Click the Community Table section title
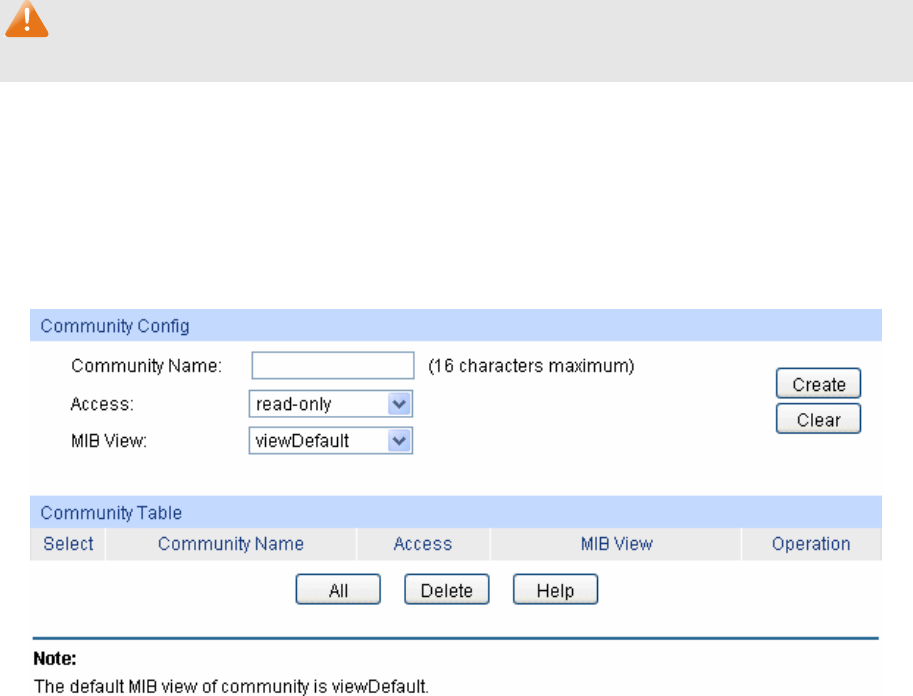This screenshot has height=696, width=913. 111,513
